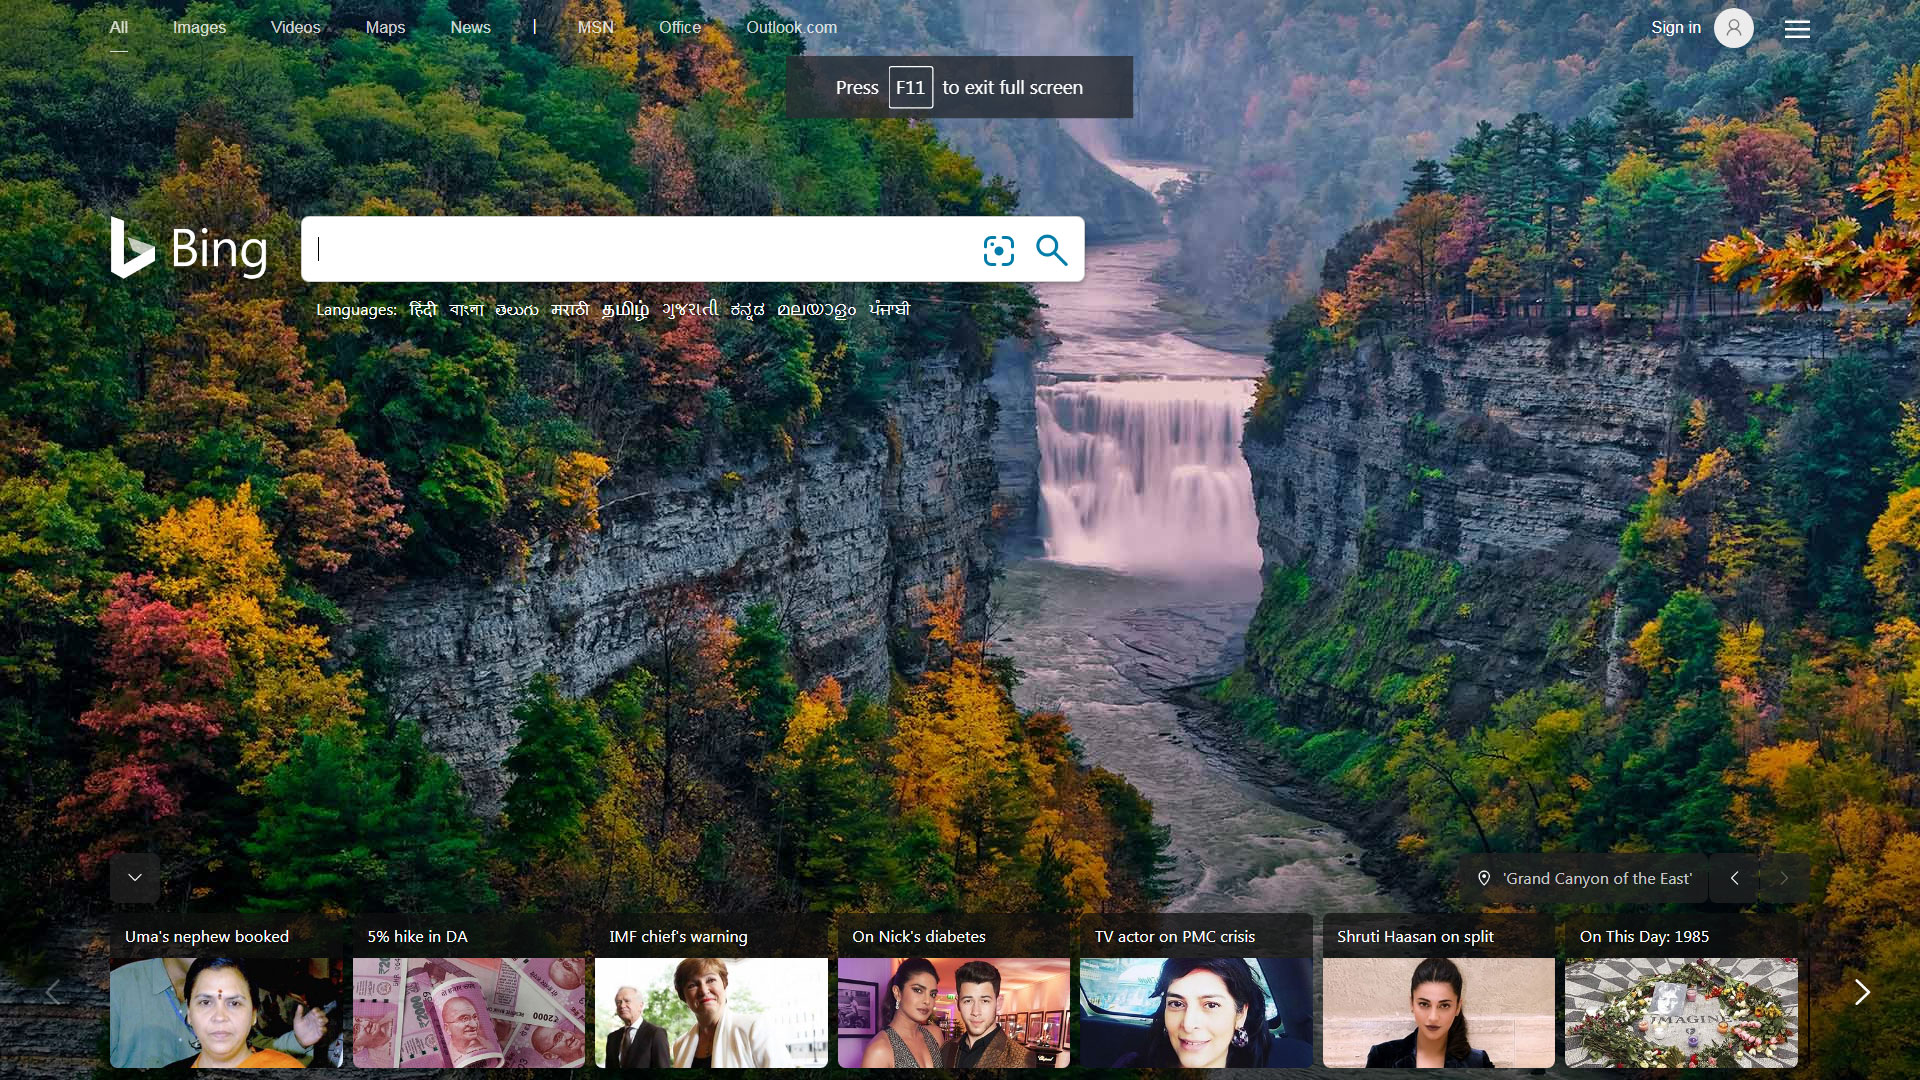The image size is (1920, 1080).
Task: Switch to the Images tab
Action: (x=199, y=28)
